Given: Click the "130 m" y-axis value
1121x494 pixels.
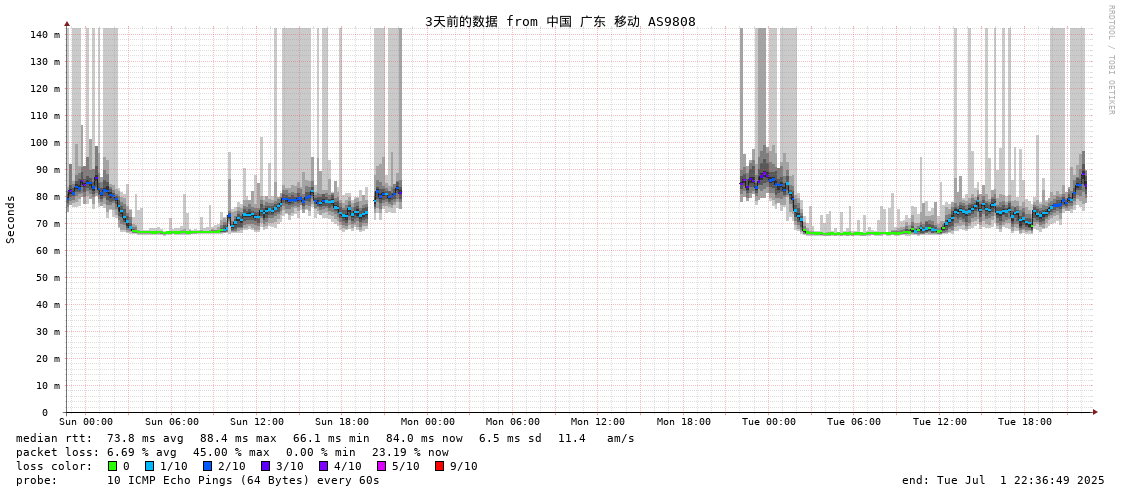Looking at the screenshot, I should coord(46,61).
